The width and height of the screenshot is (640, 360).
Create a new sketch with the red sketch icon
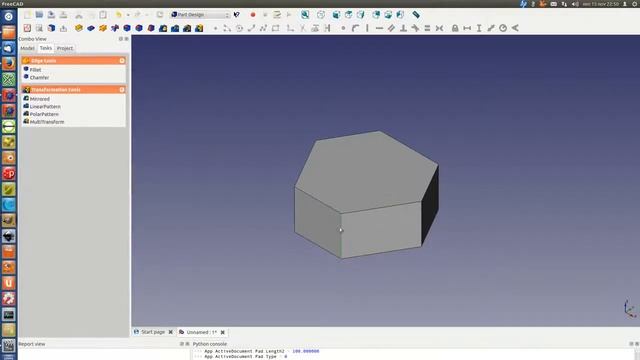tap(27, 28)
